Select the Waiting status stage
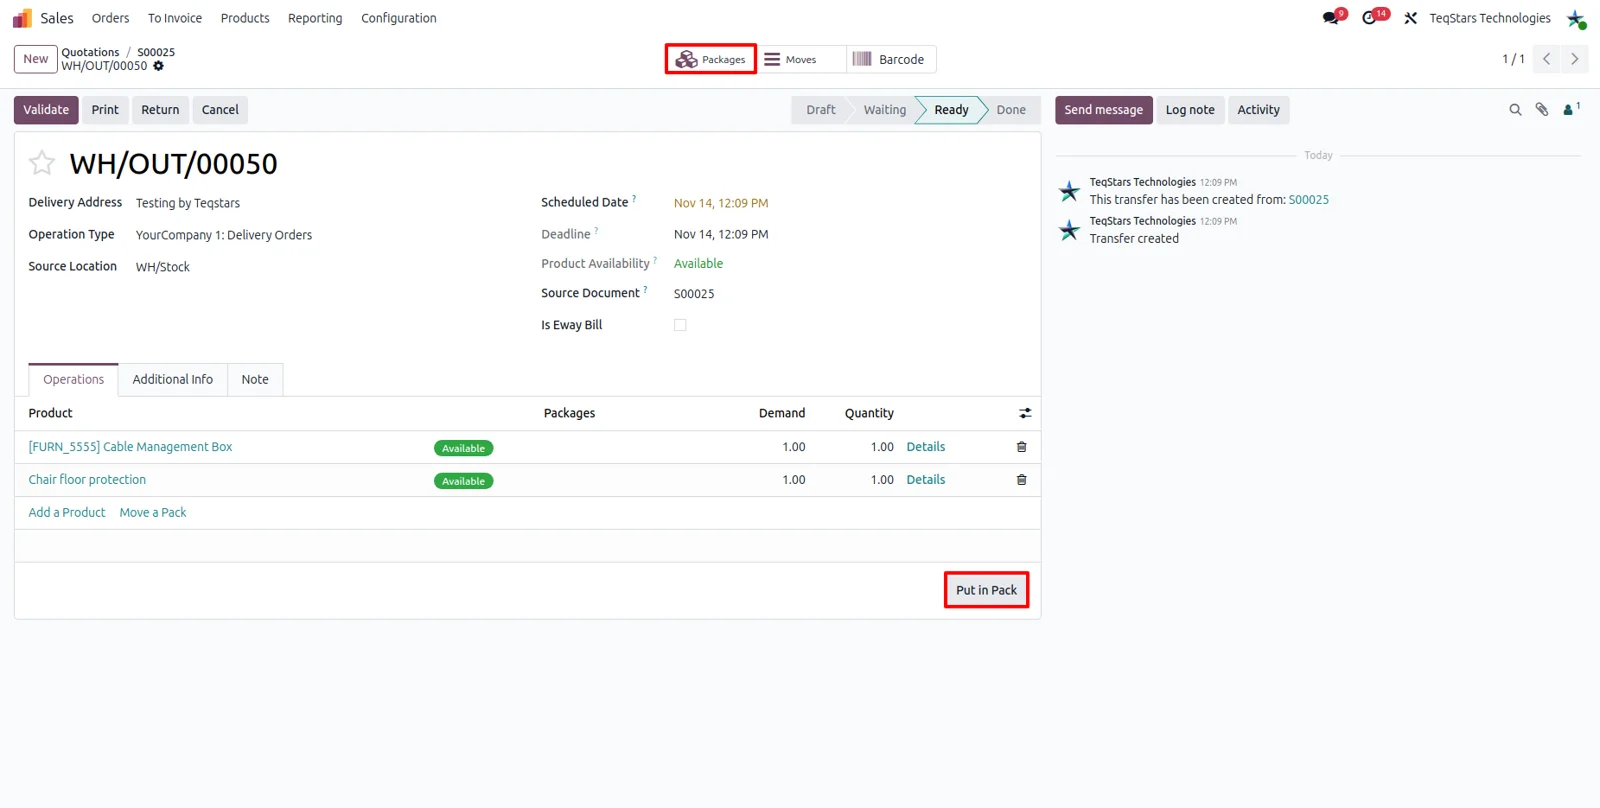Screen dimensions: 1600x808 point(884,110)
